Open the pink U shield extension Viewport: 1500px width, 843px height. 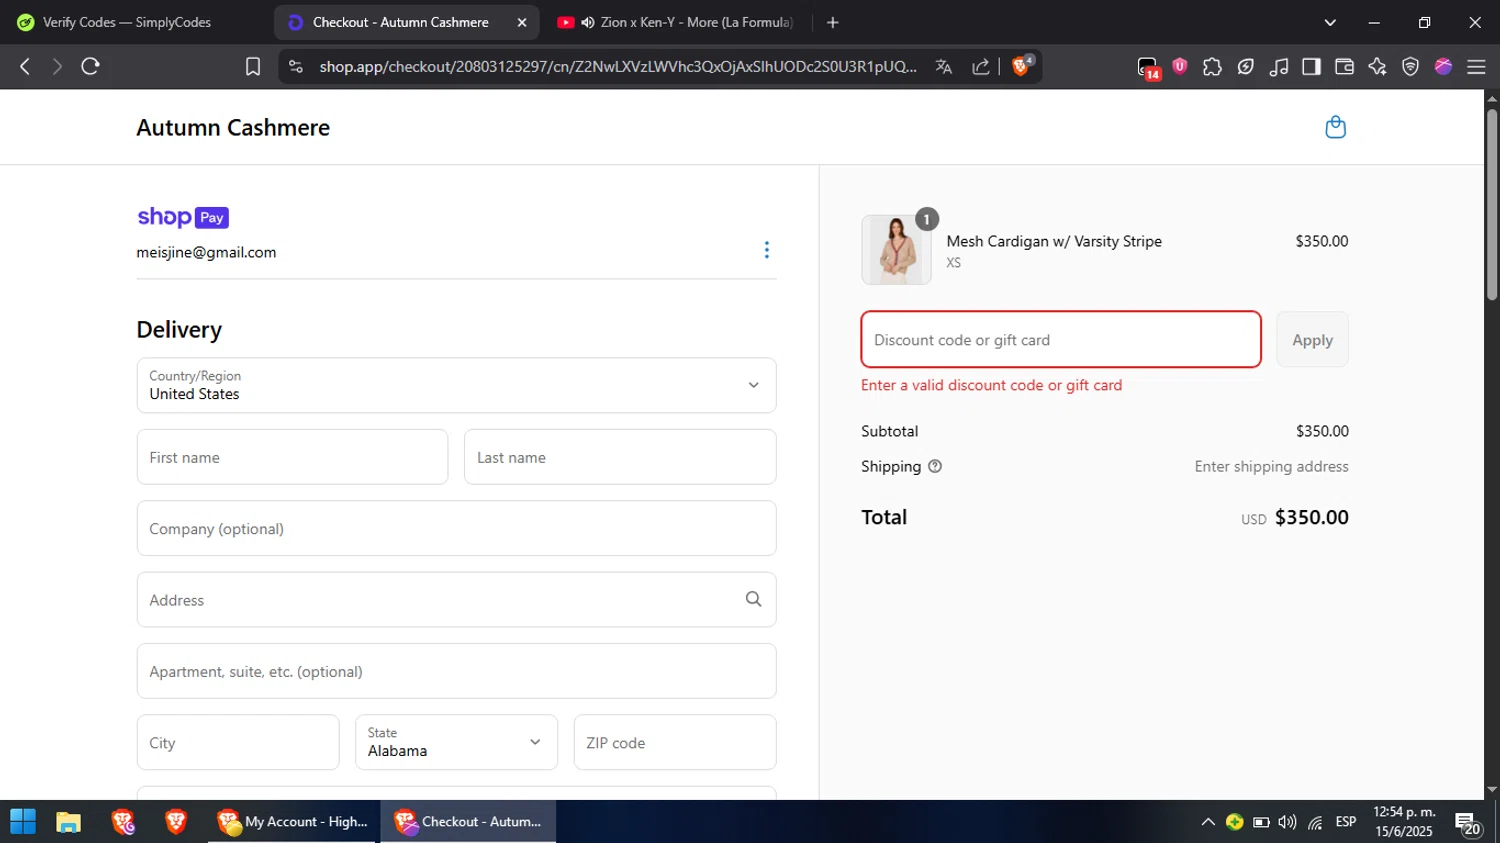point(1180,66)
